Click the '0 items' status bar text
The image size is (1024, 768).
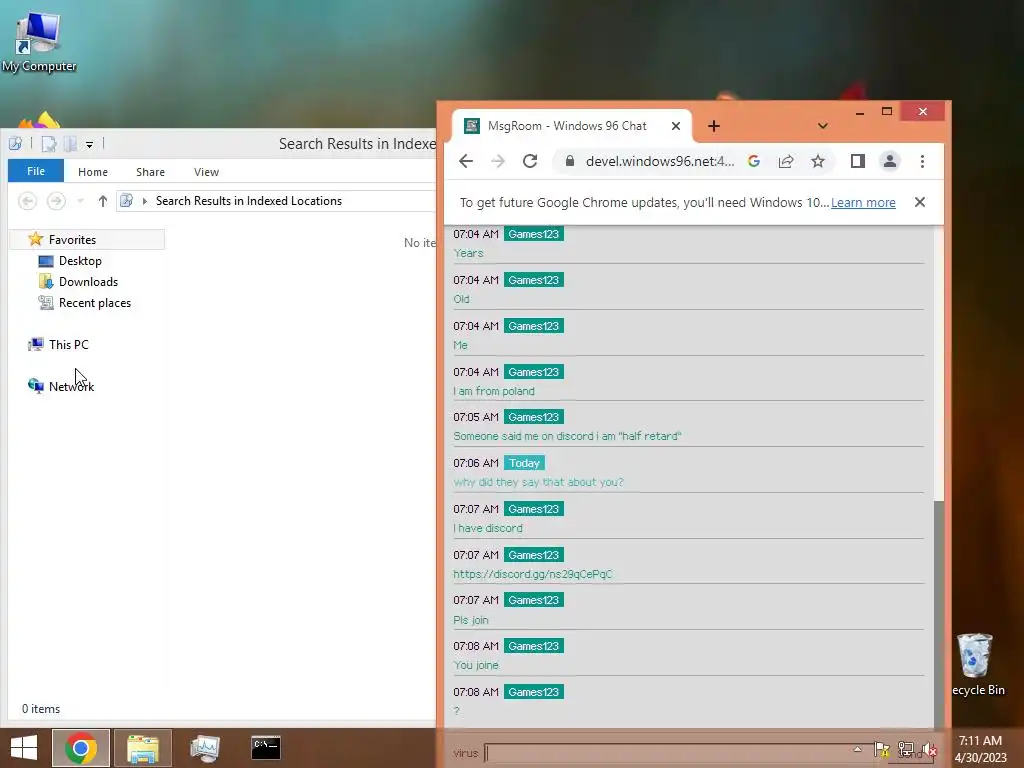(41, 709)
